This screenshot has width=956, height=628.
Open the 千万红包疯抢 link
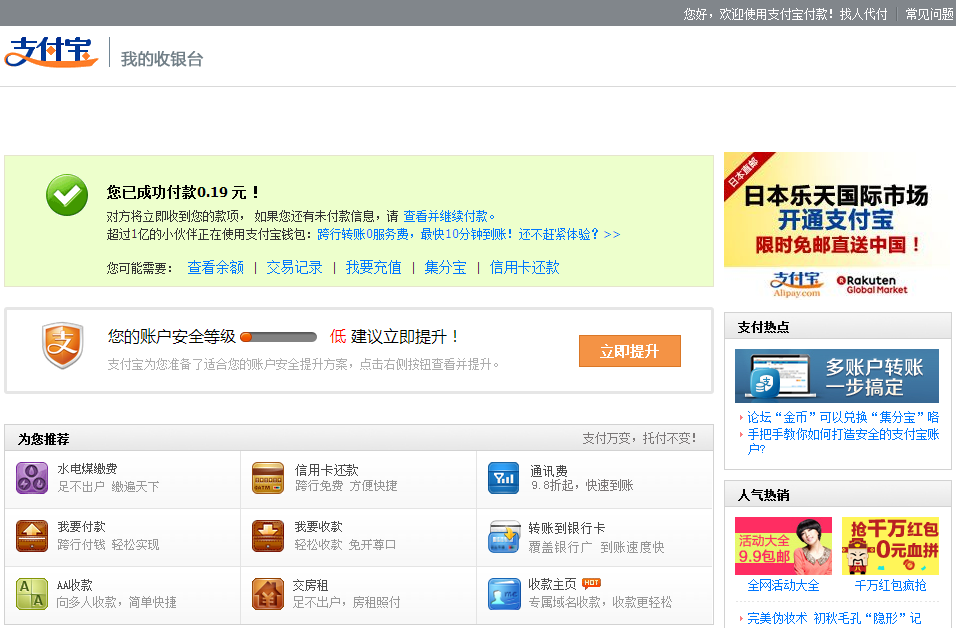890,586
